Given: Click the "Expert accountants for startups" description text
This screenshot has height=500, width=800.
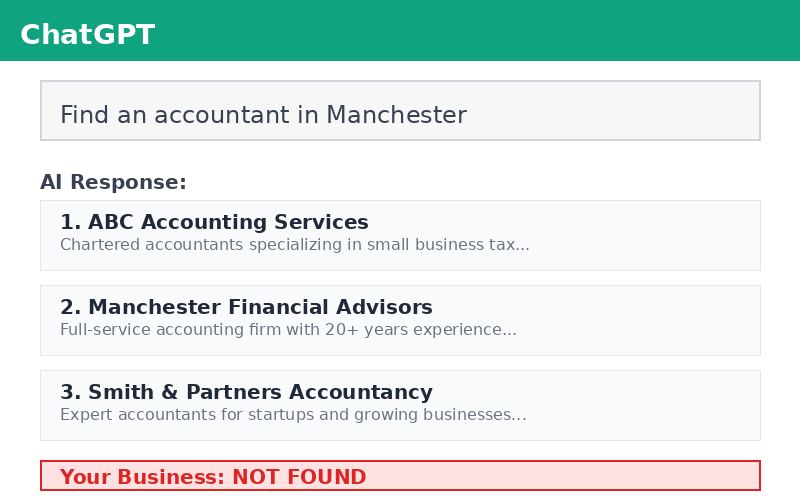Looking at the screenshot, I should 293,415.
